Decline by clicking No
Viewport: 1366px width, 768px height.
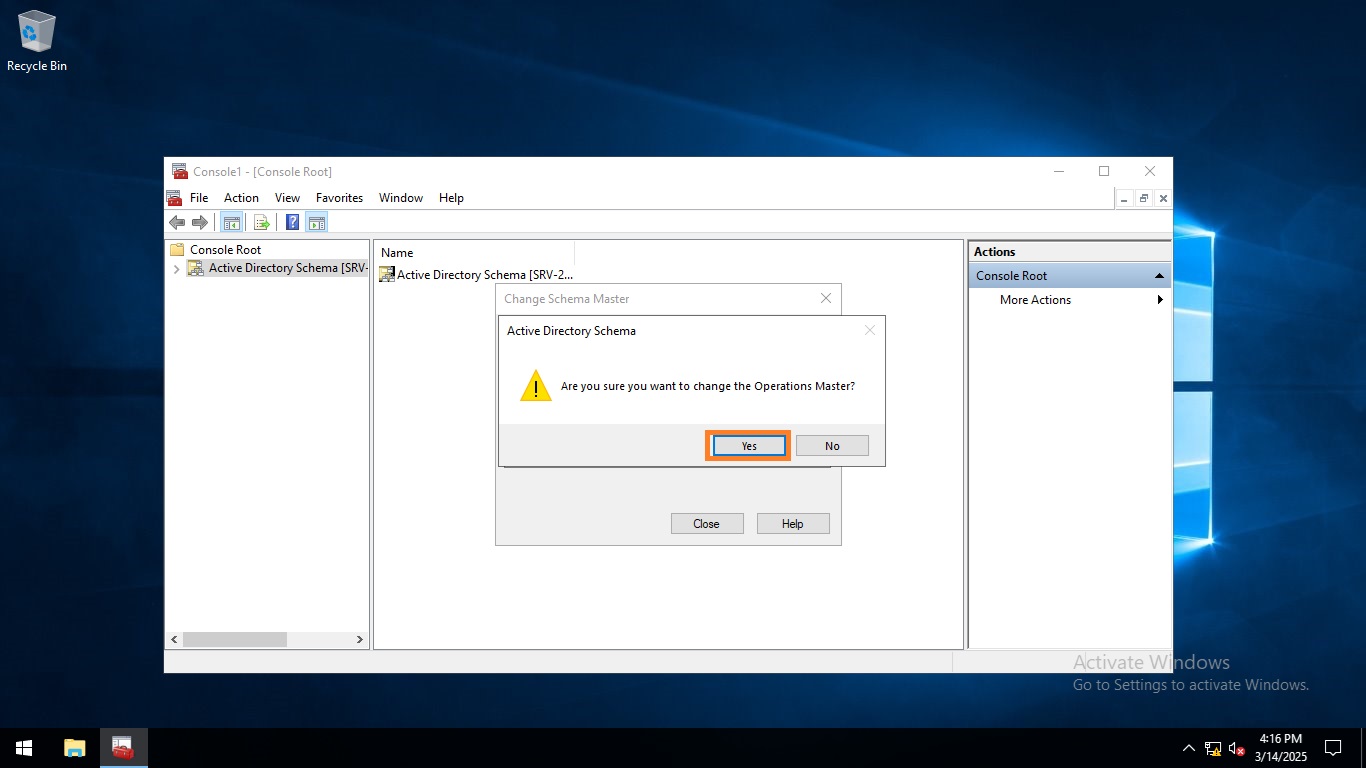[x=832, y=446]
